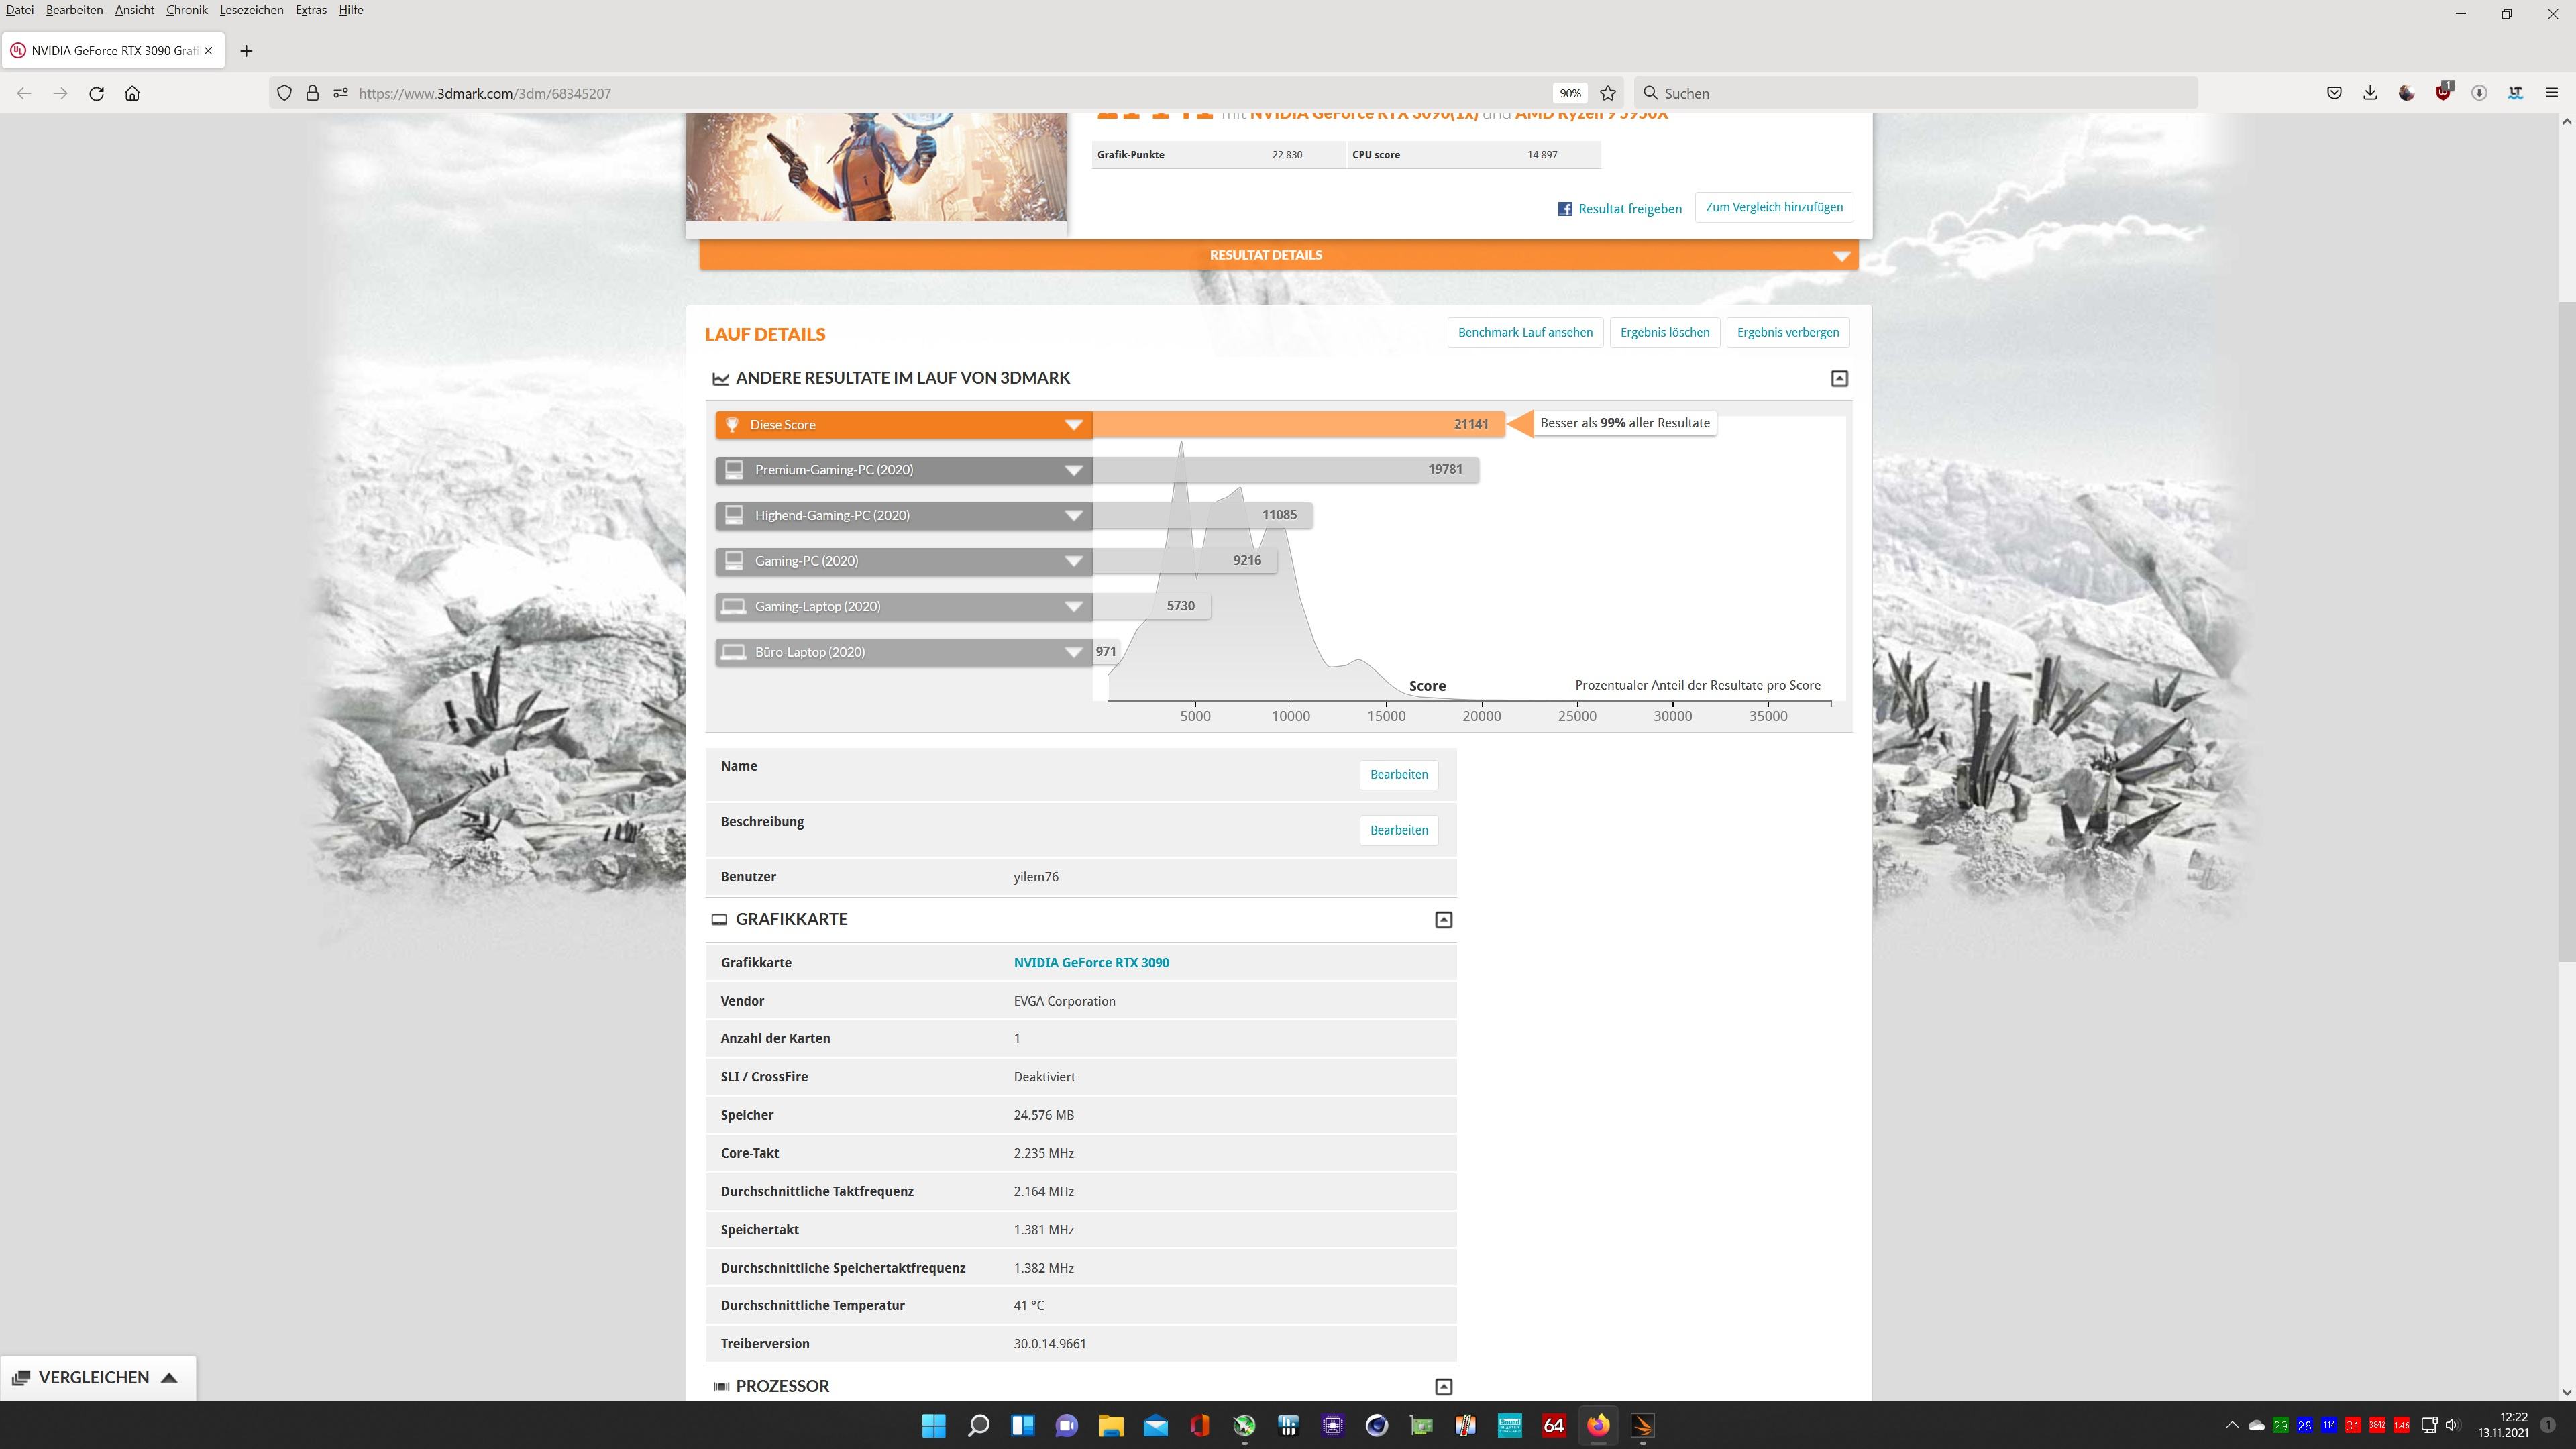Bookmark this page with the star icon
Image resolution: width=2576 pixels, height=1449 pixels.
pyautogui.click(x=1608, y=93)
